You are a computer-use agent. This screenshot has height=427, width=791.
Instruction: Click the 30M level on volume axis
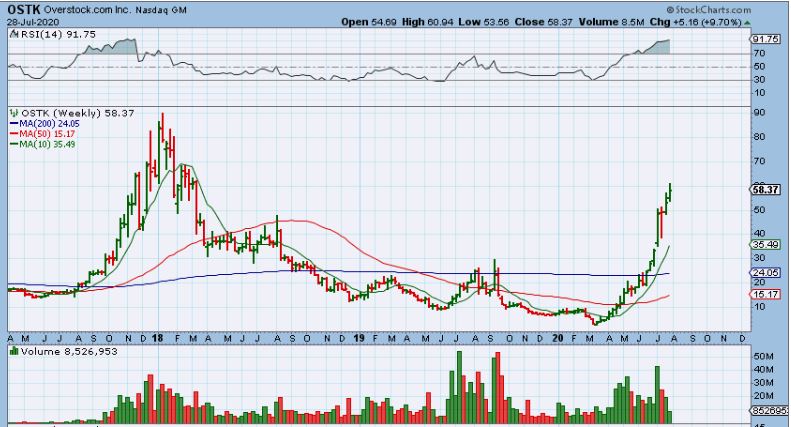click(x=763, y=383)
